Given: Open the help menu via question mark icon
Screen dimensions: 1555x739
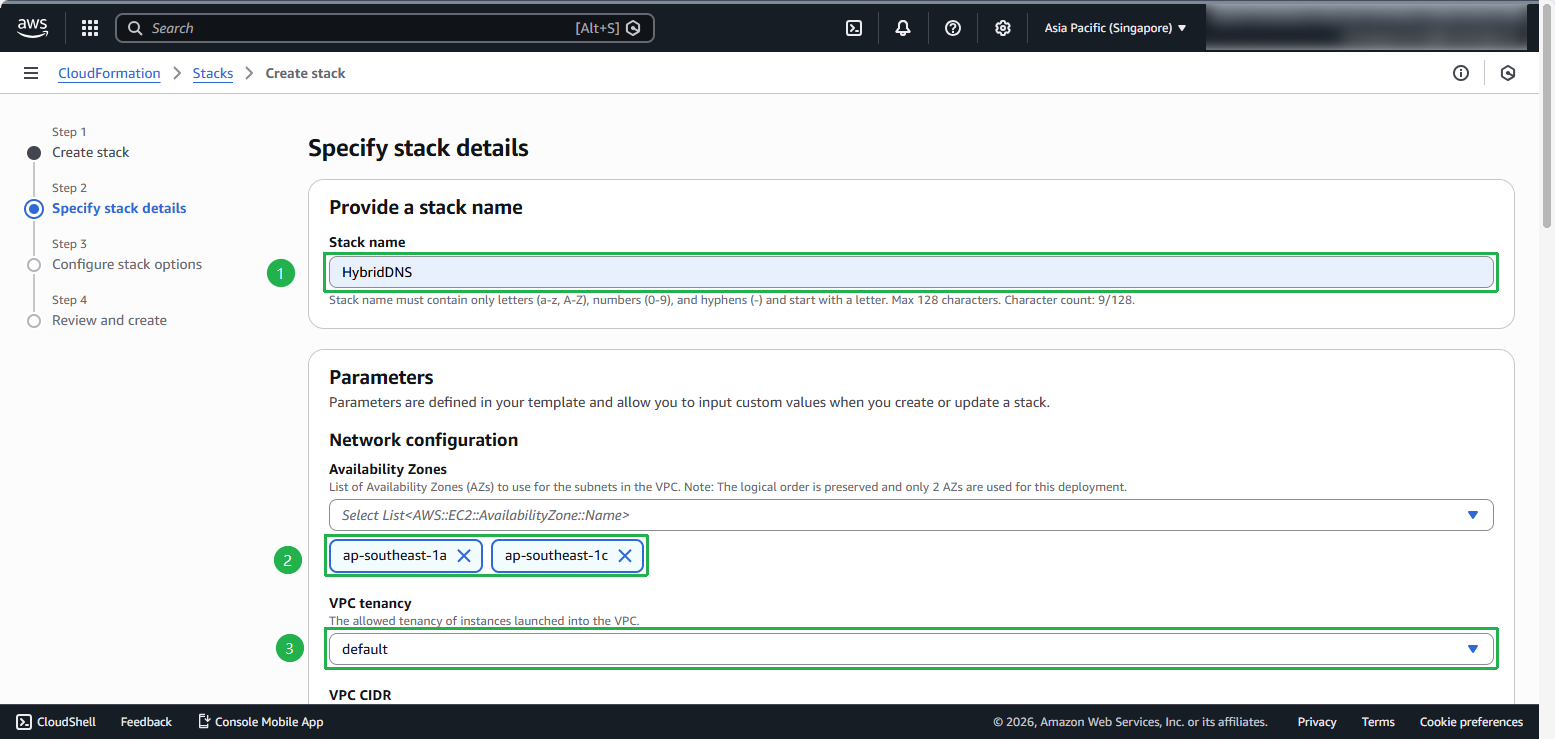Looking at the screenshot, I should tap(952, 27).
